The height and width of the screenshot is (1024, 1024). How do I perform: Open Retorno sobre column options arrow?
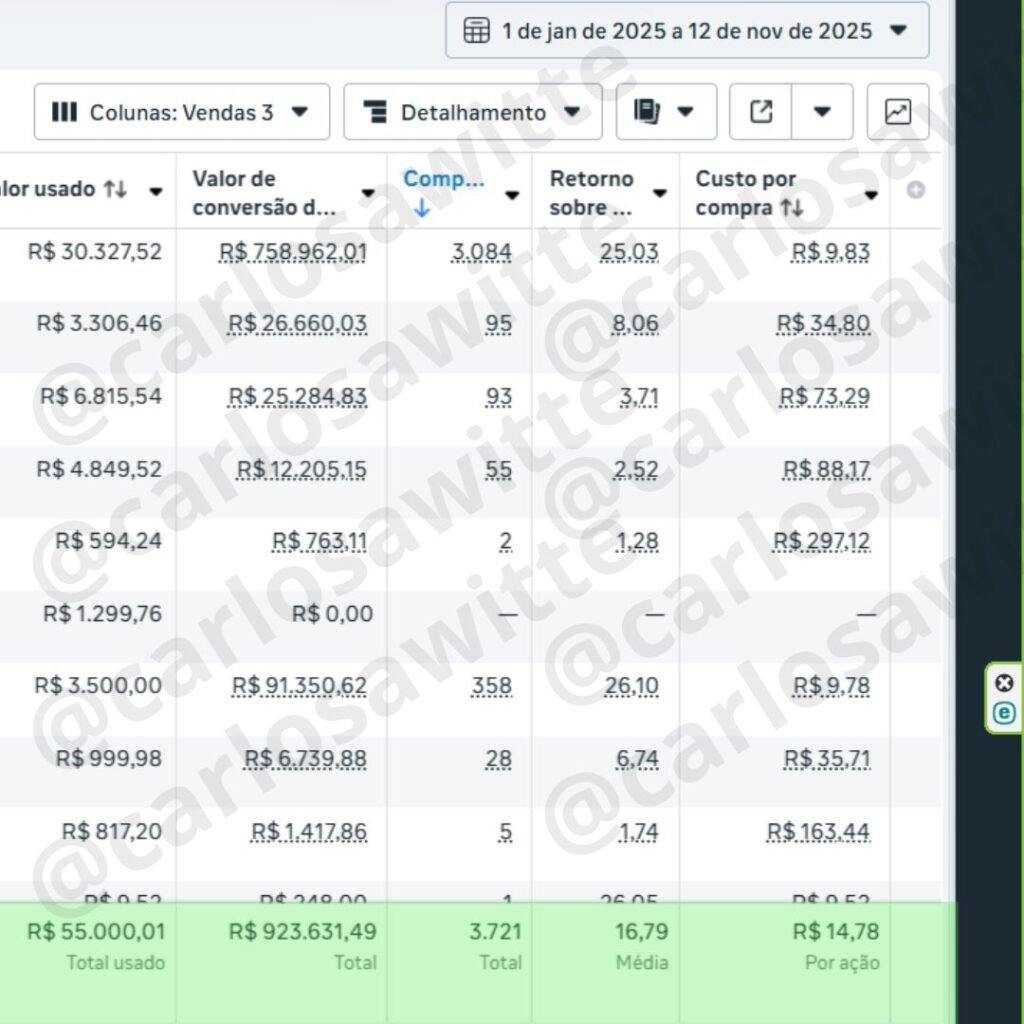click(660, 193)
